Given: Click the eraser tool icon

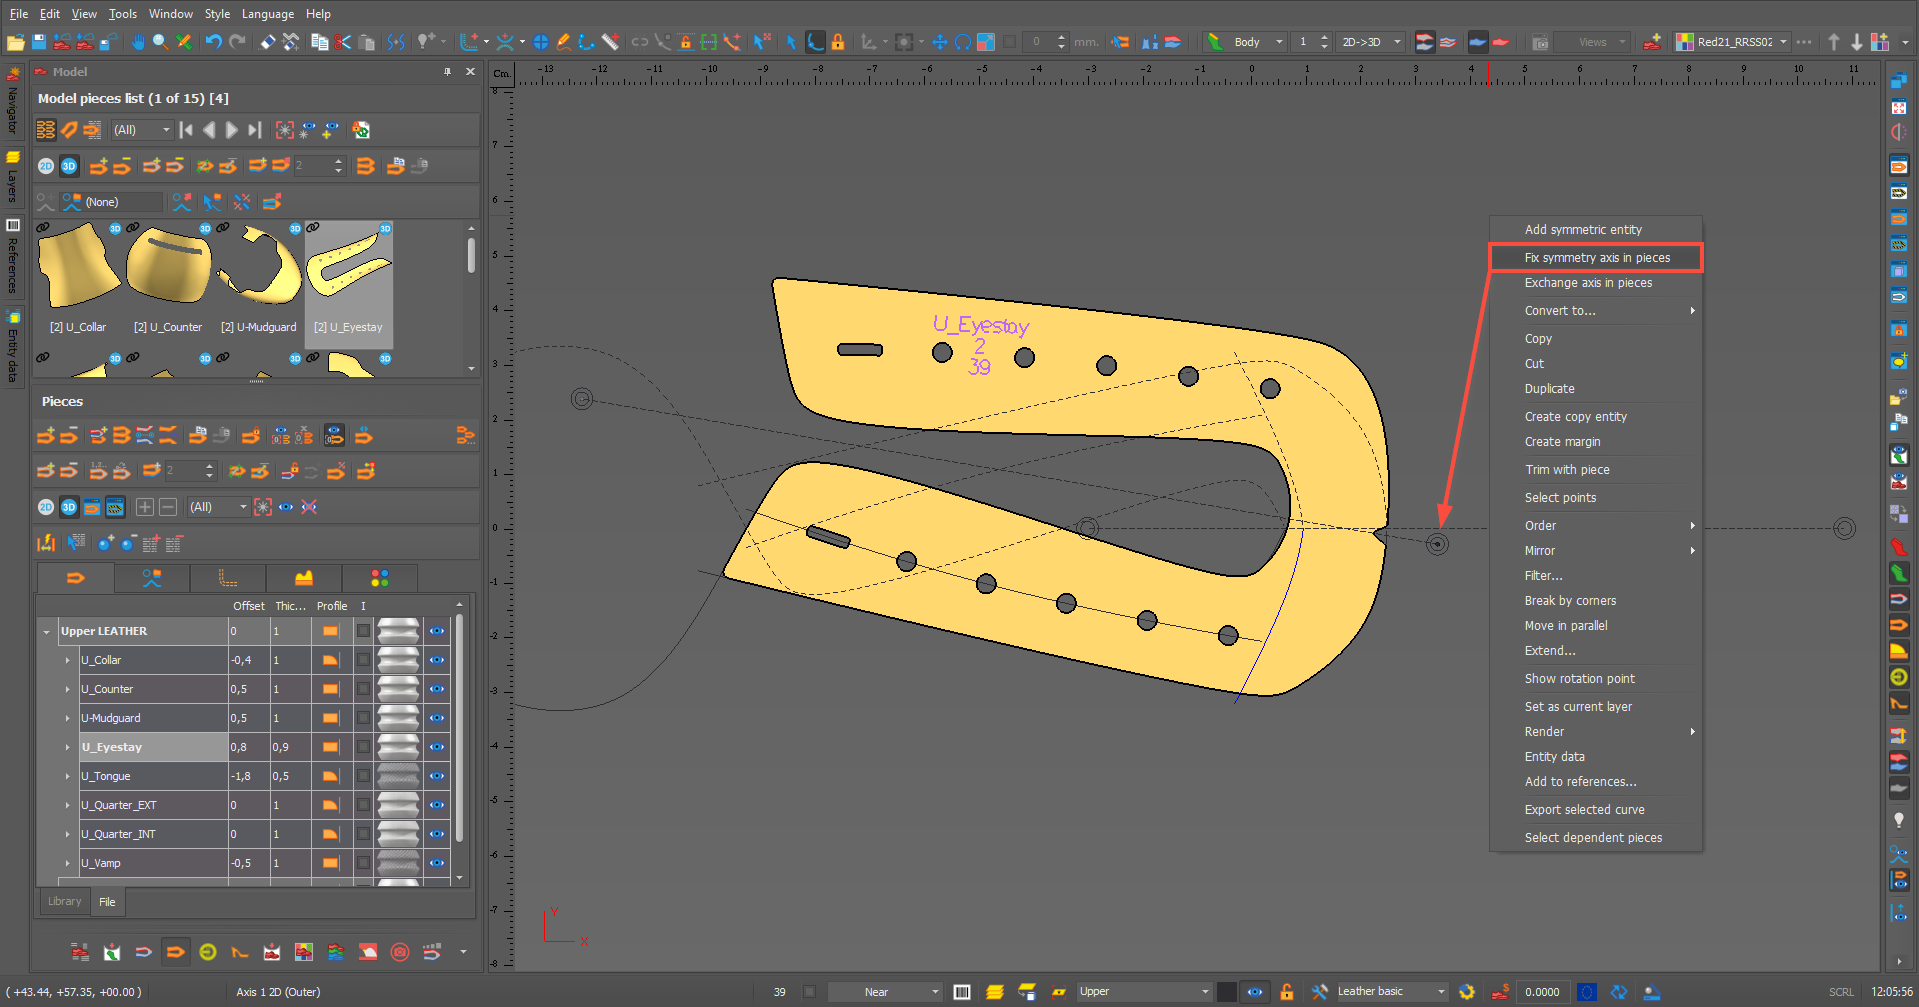Looking at the screenshot, I should click(267, 42).
